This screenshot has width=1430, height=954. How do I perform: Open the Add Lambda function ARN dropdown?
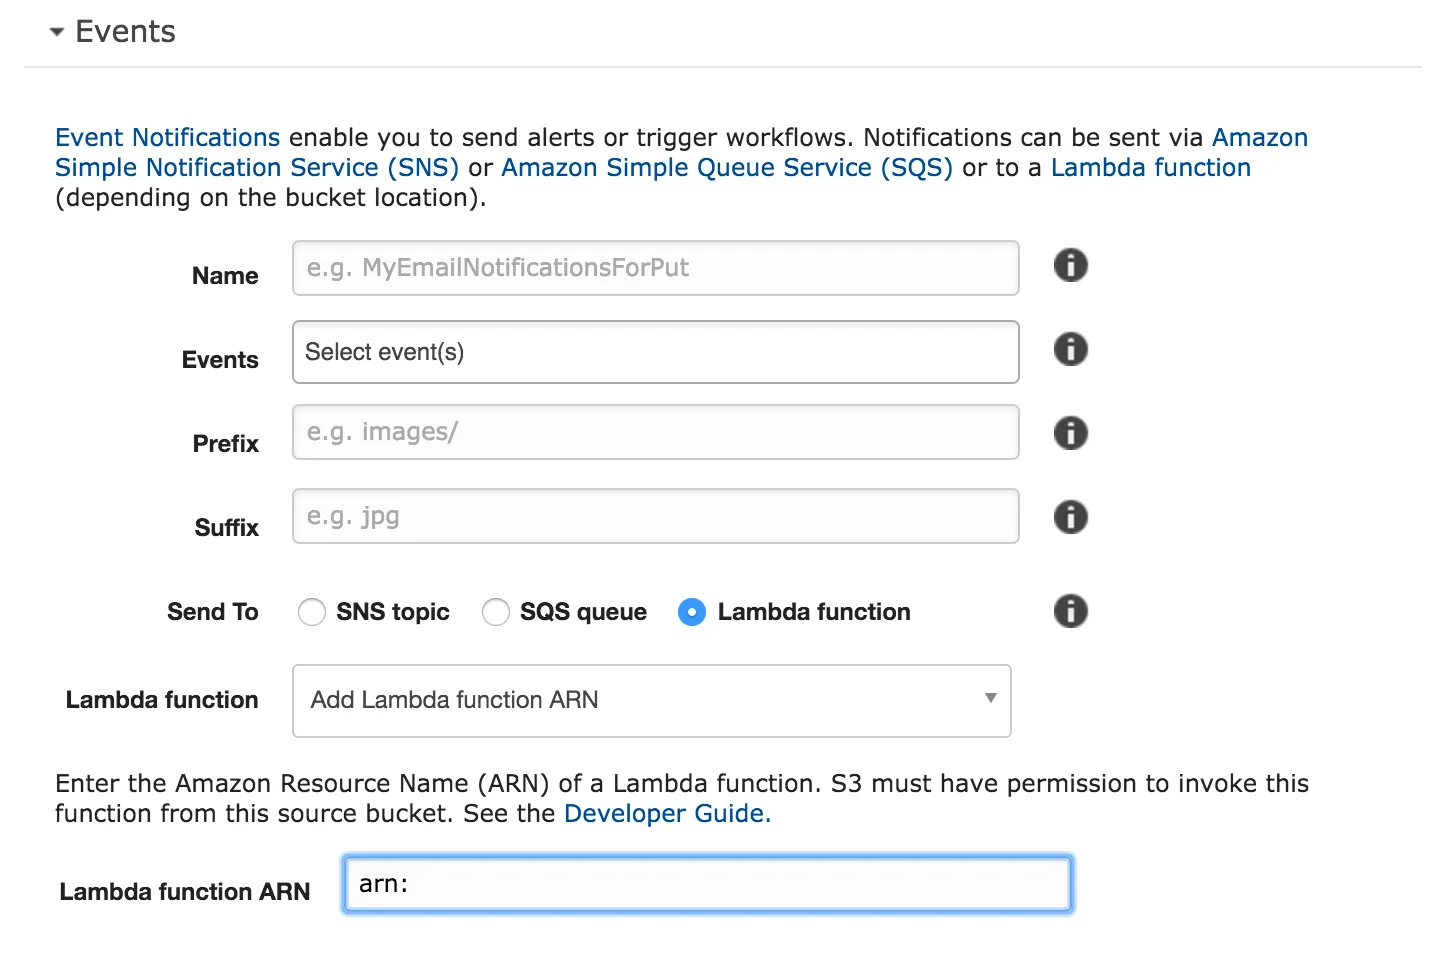tap(651, 701)
